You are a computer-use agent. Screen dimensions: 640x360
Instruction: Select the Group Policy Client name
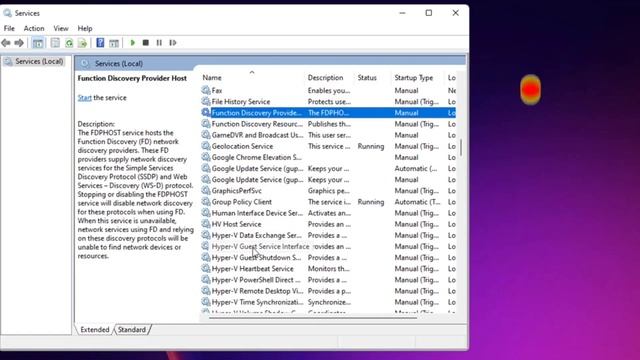(242, 202)
